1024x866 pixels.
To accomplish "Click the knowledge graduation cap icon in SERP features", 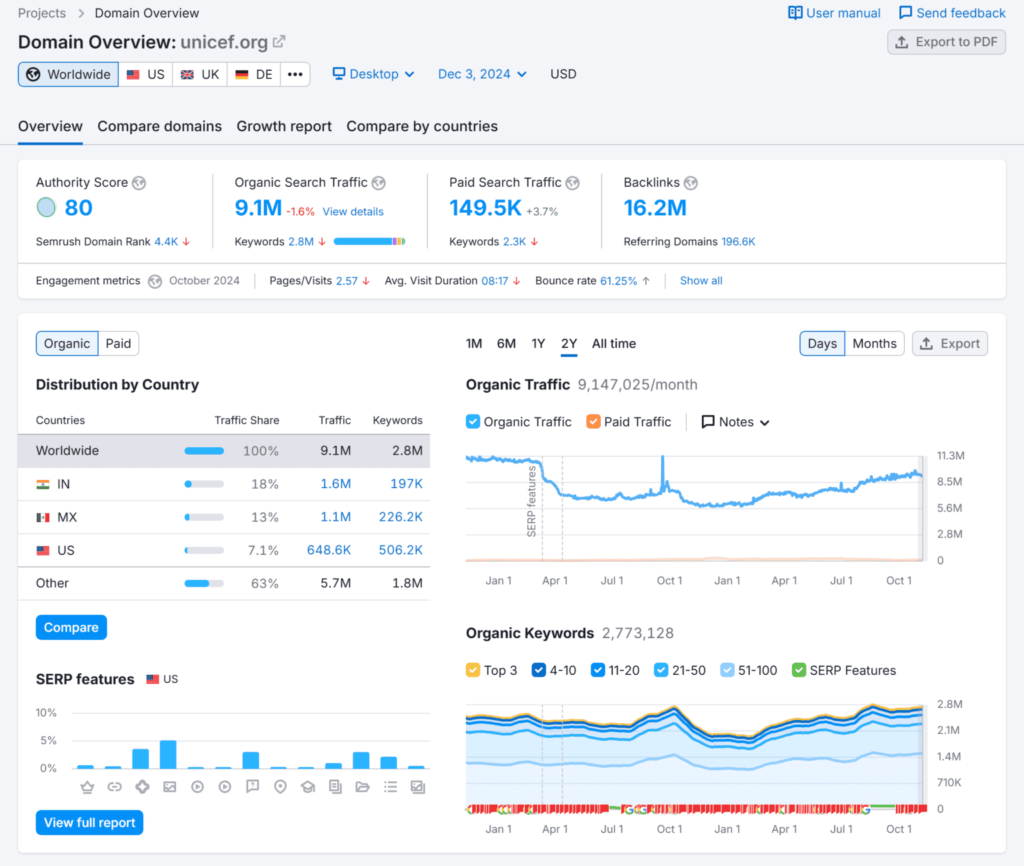I will [x=308, y=787].
